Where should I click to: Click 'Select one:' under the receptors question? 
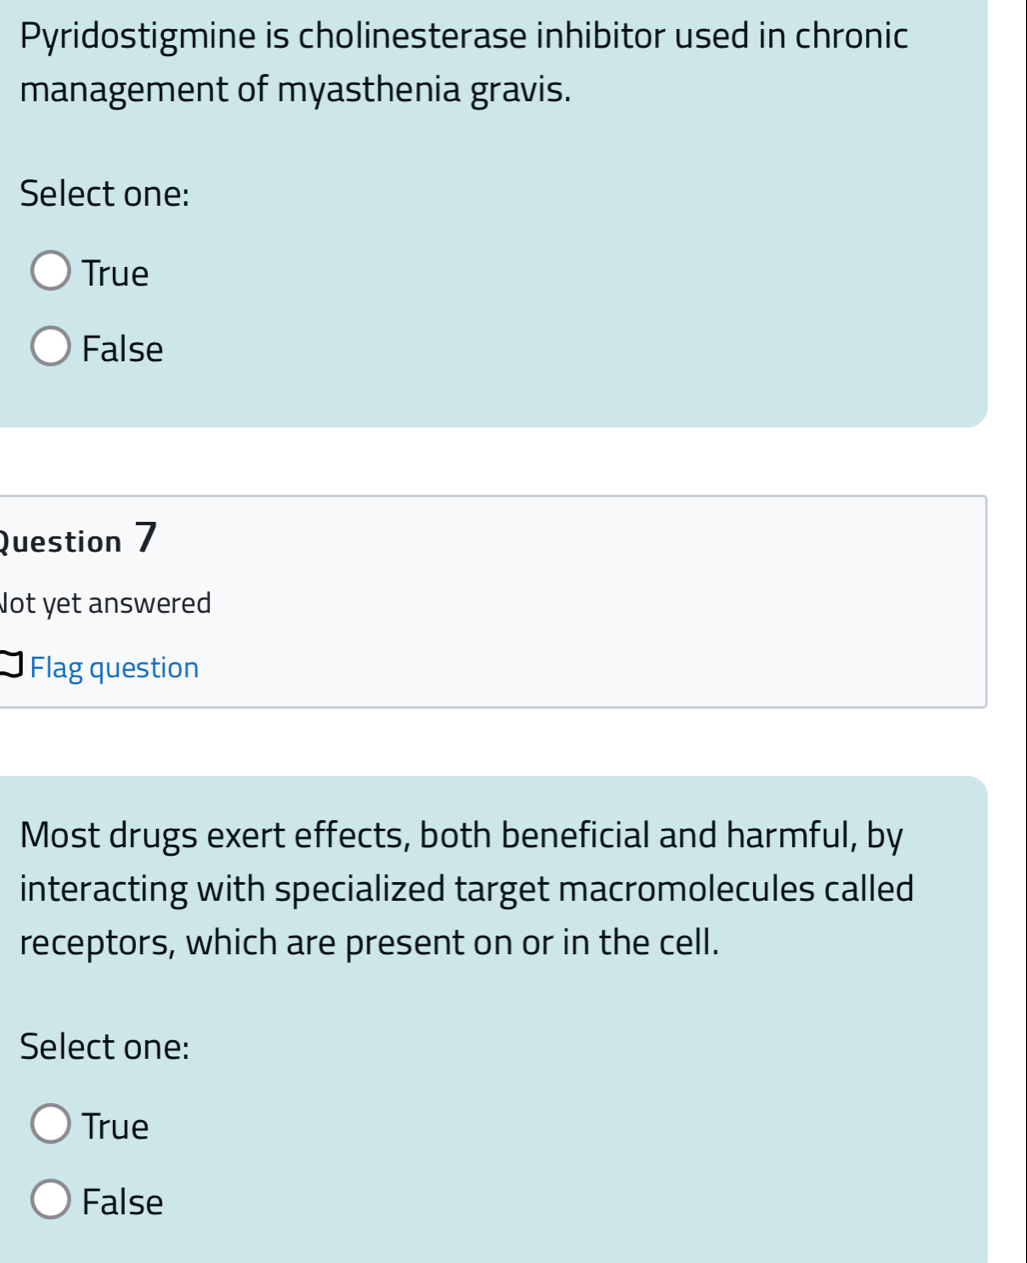click(105, 1047)
